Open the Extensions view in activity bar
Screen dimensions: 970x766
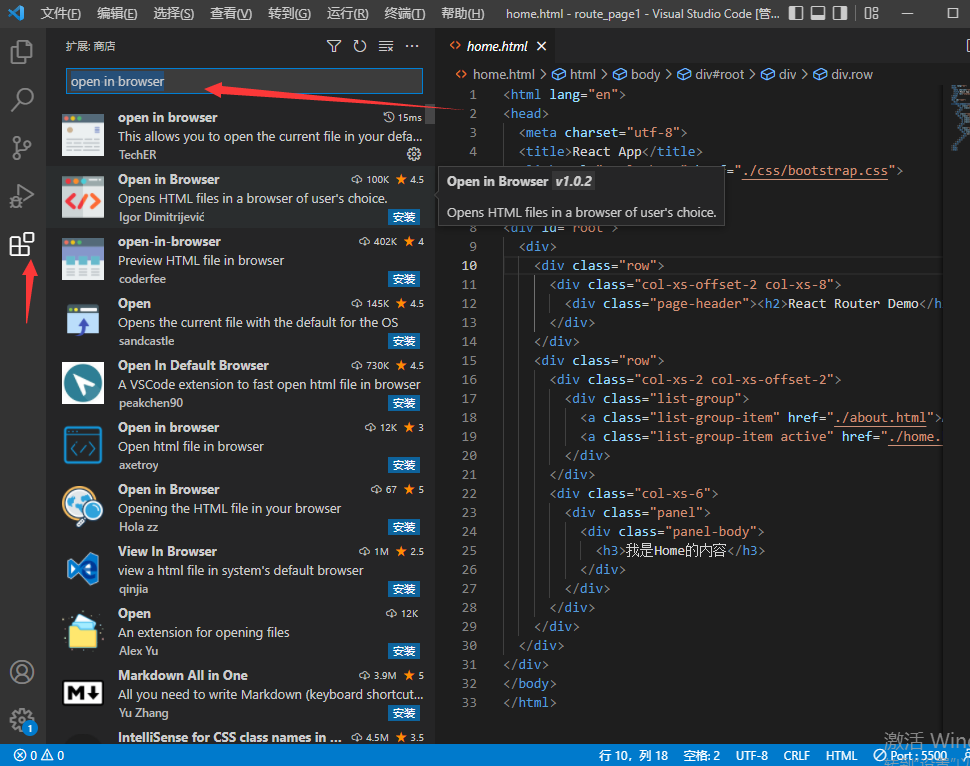22,244
